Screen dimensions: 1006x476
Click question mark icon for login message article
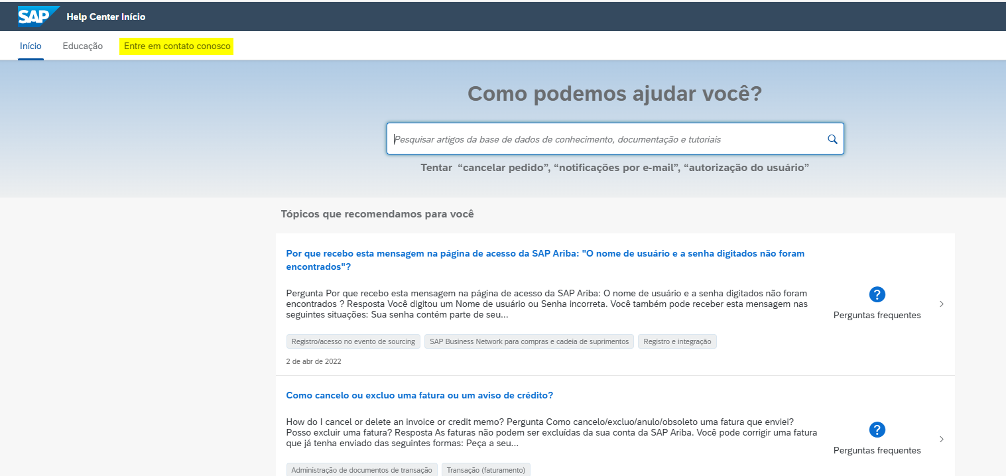tap(877, 294)
